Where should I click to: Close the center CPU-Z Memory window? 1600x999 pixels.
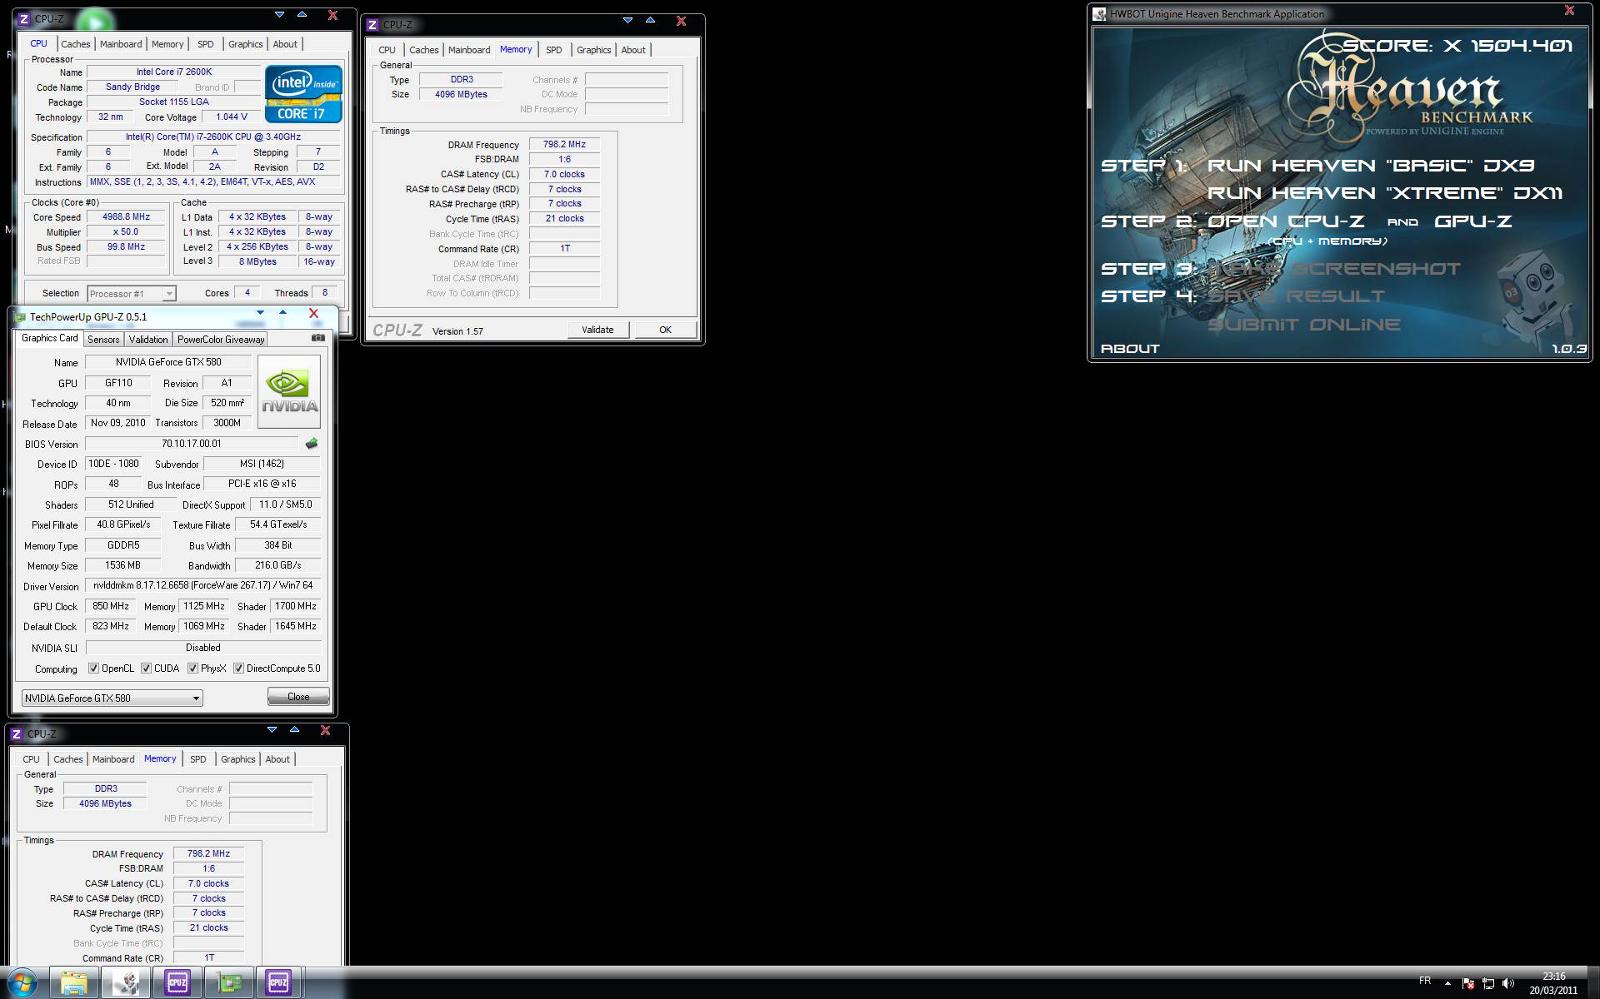[681, 21]
